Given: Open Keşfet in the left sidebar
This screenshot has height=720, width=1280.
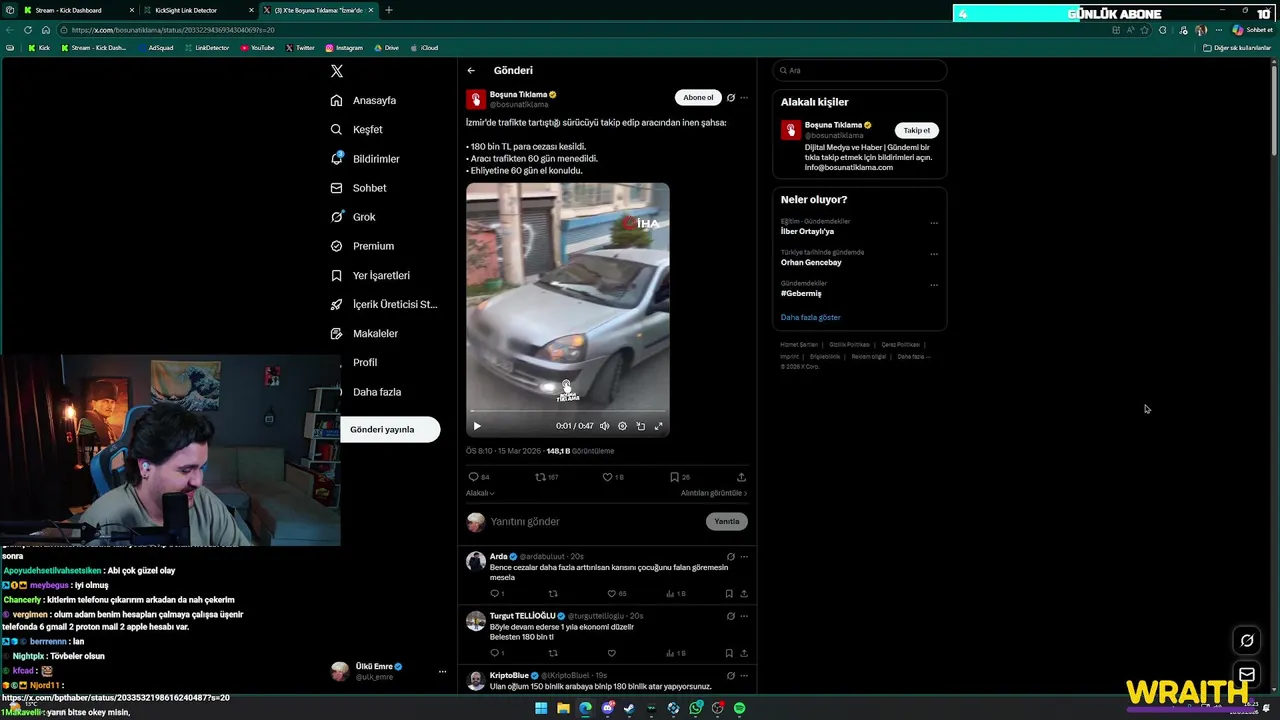Looking at the screenshot, I should (x=357, y=129).
